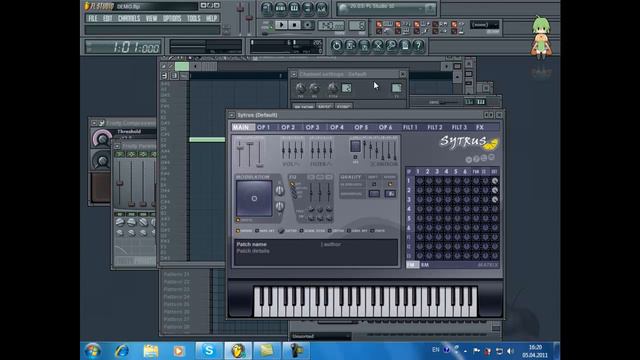Toggle the right checkbox in Sytrus Quality section

tap(390, 184)
